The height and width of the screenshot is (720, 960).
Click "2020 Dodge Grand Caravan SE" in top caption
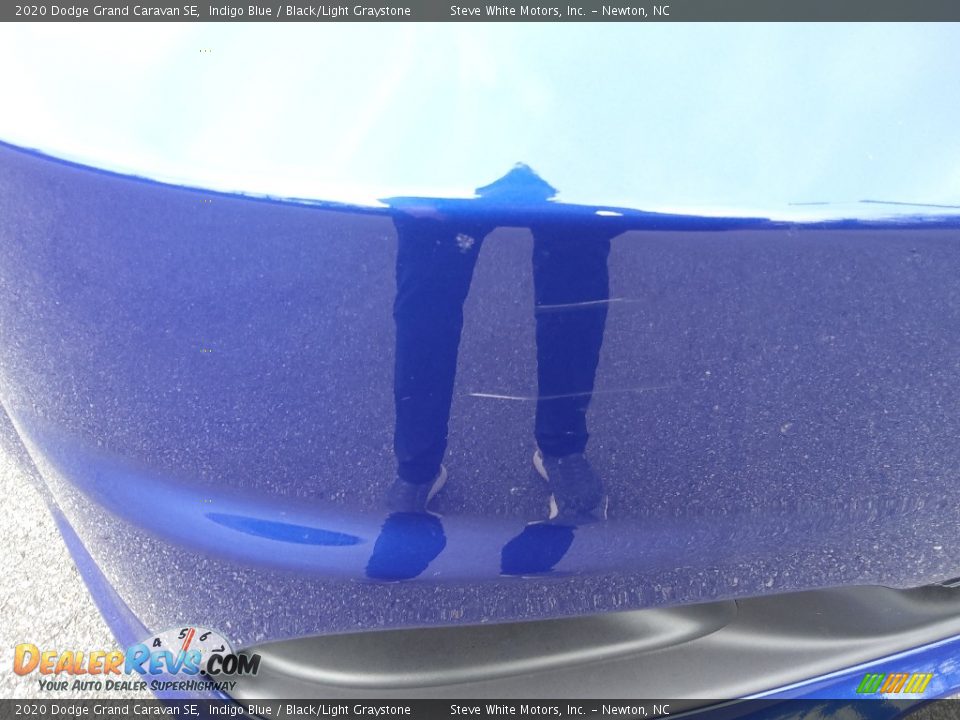[x=106, y=11]
